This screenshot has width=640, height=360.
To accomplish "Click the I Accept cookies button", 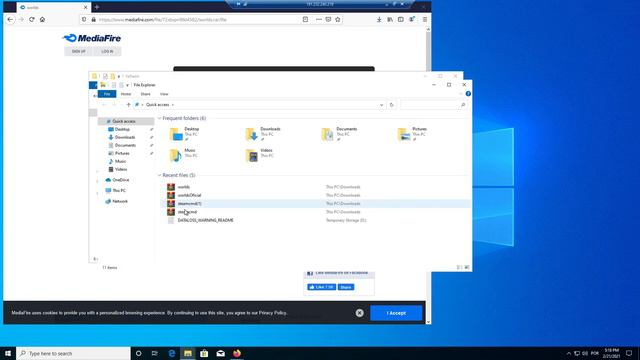I will pyautogui.click(x=396, y=313).
